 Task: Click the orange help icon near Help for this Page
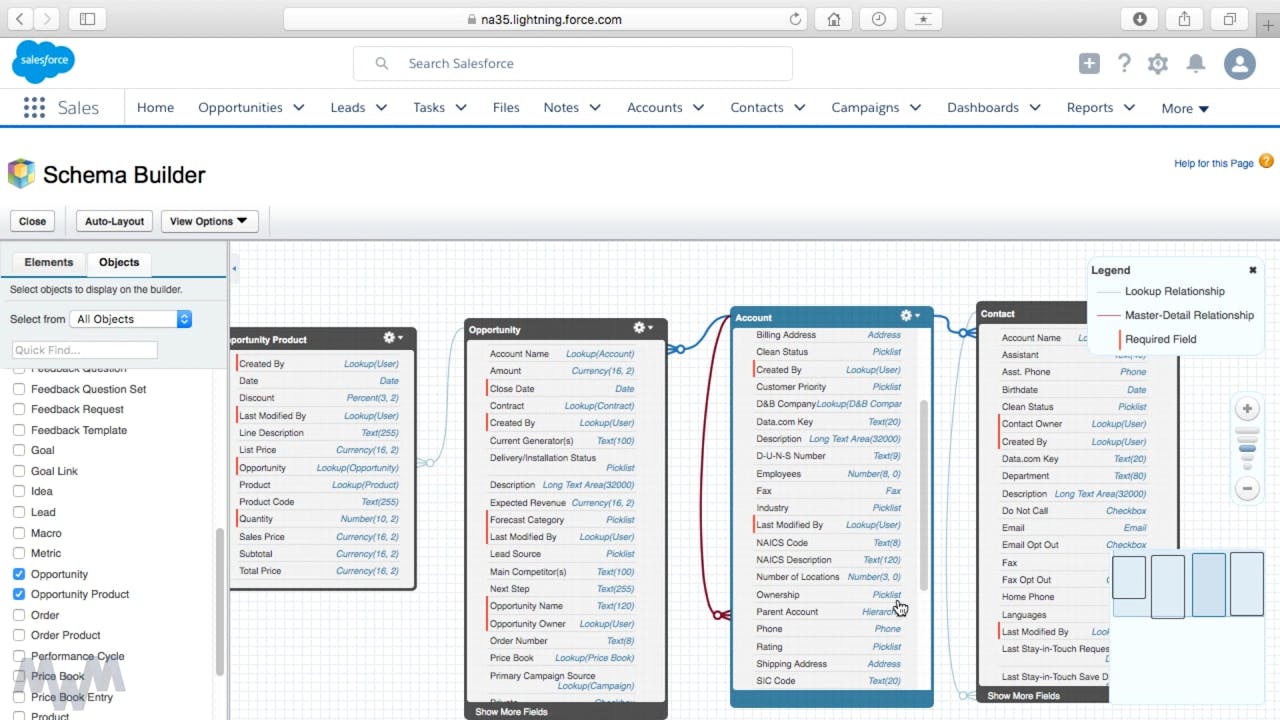[1266, 161]
